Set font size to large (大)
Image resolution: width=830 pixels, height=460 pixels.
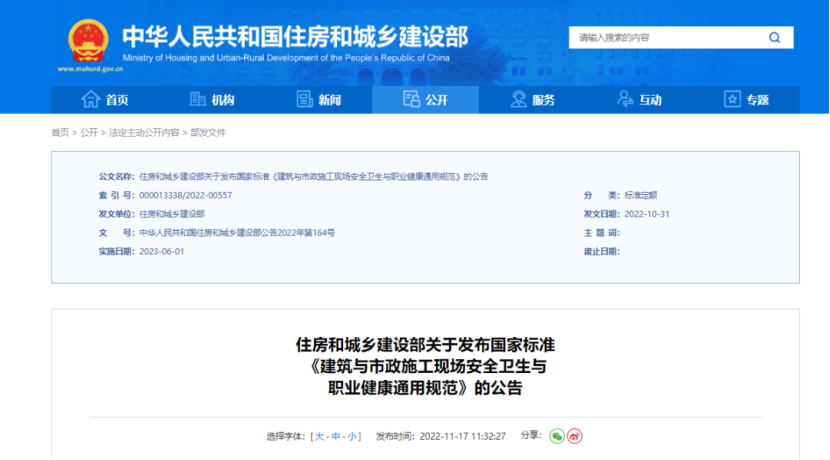click(x=320, y=437)
